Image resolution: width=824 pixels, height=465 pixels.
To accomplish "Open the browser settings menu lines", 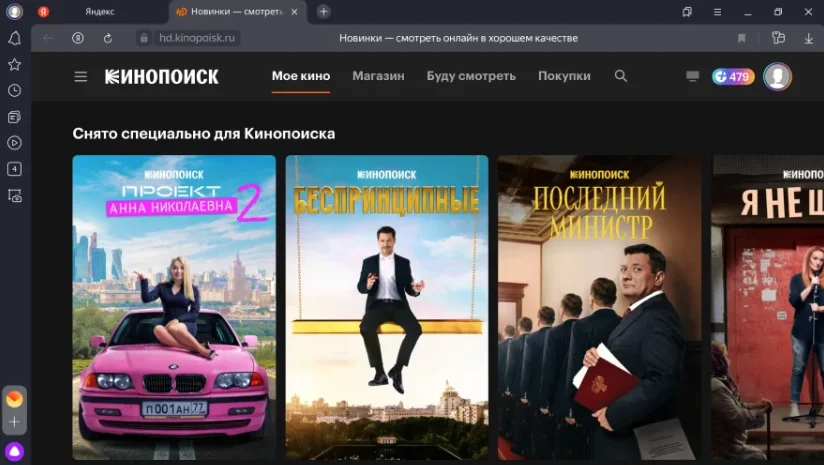I will click(x=717, y=12).
